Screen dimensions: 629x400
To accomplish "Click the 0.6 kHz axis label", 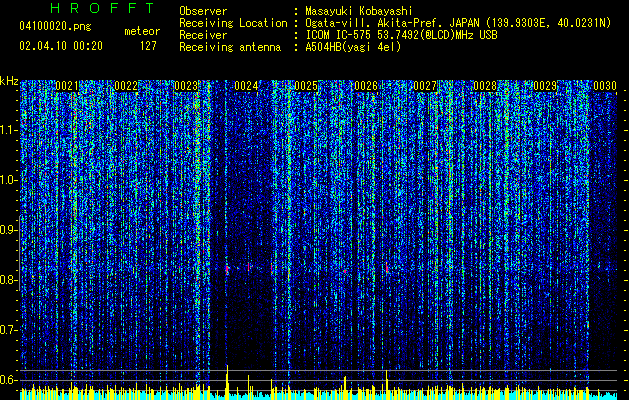I will [9, 380].
